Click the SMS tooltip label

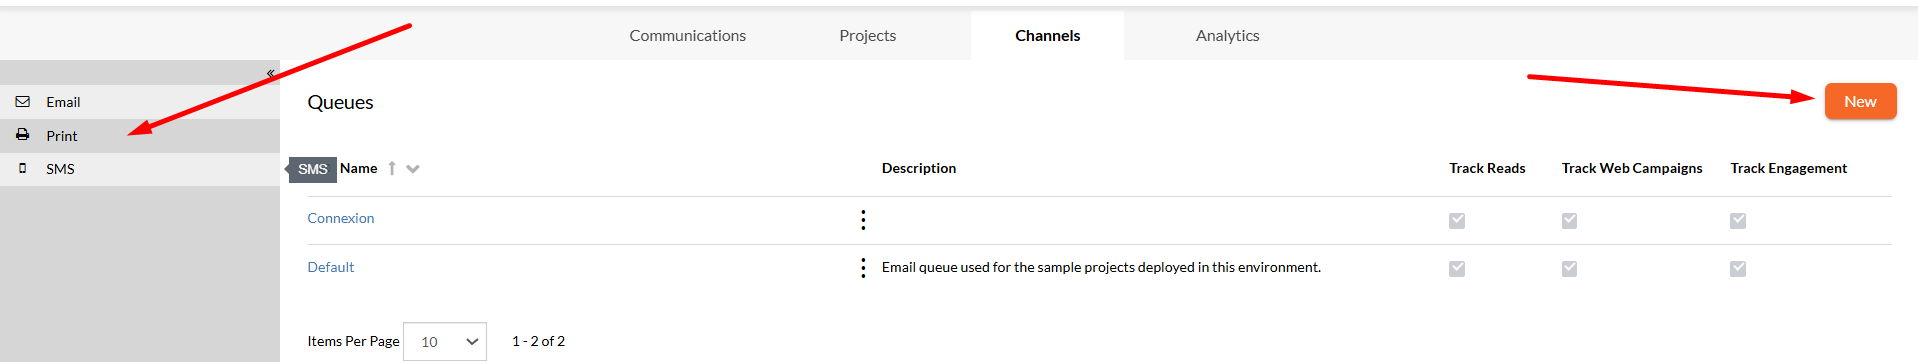click(x=312, y=169)
